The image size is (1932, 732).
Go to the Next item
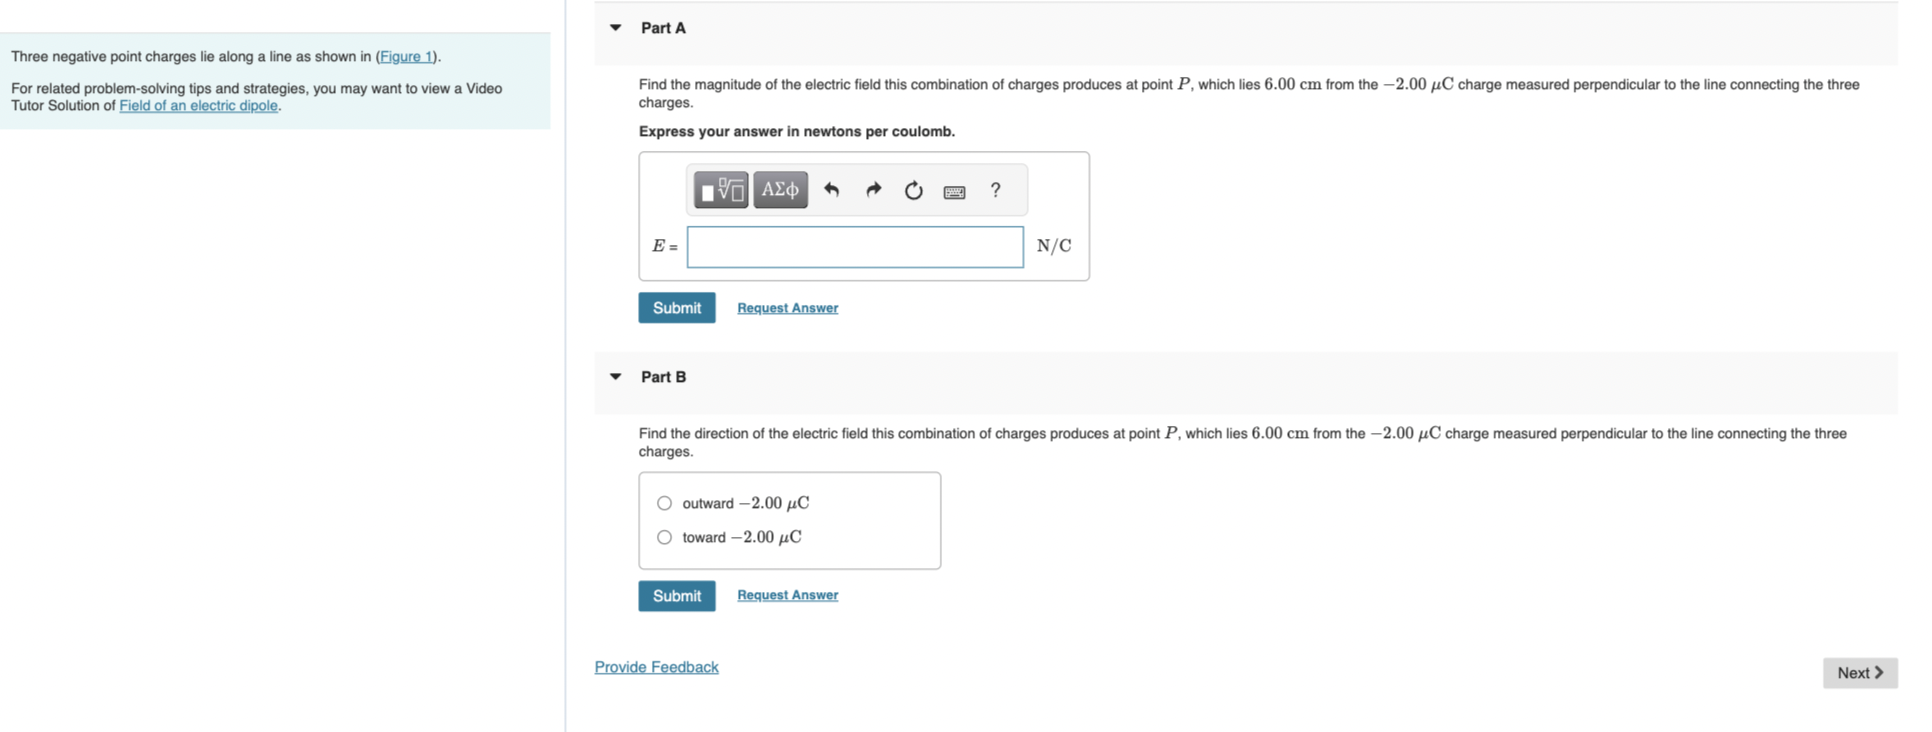(x=1858, y=672)
